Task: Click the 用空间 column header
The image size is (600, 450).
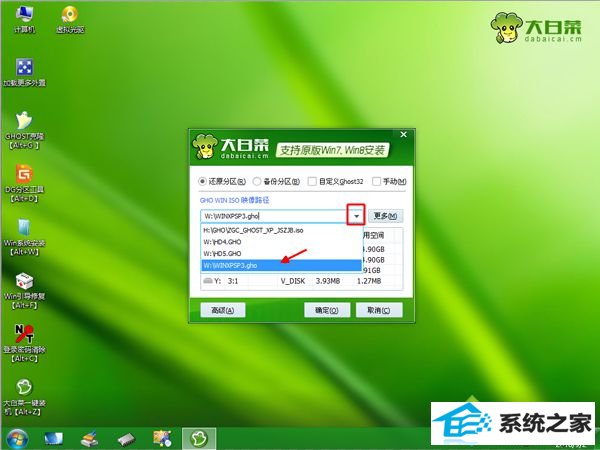Action: tap(373, 235)
